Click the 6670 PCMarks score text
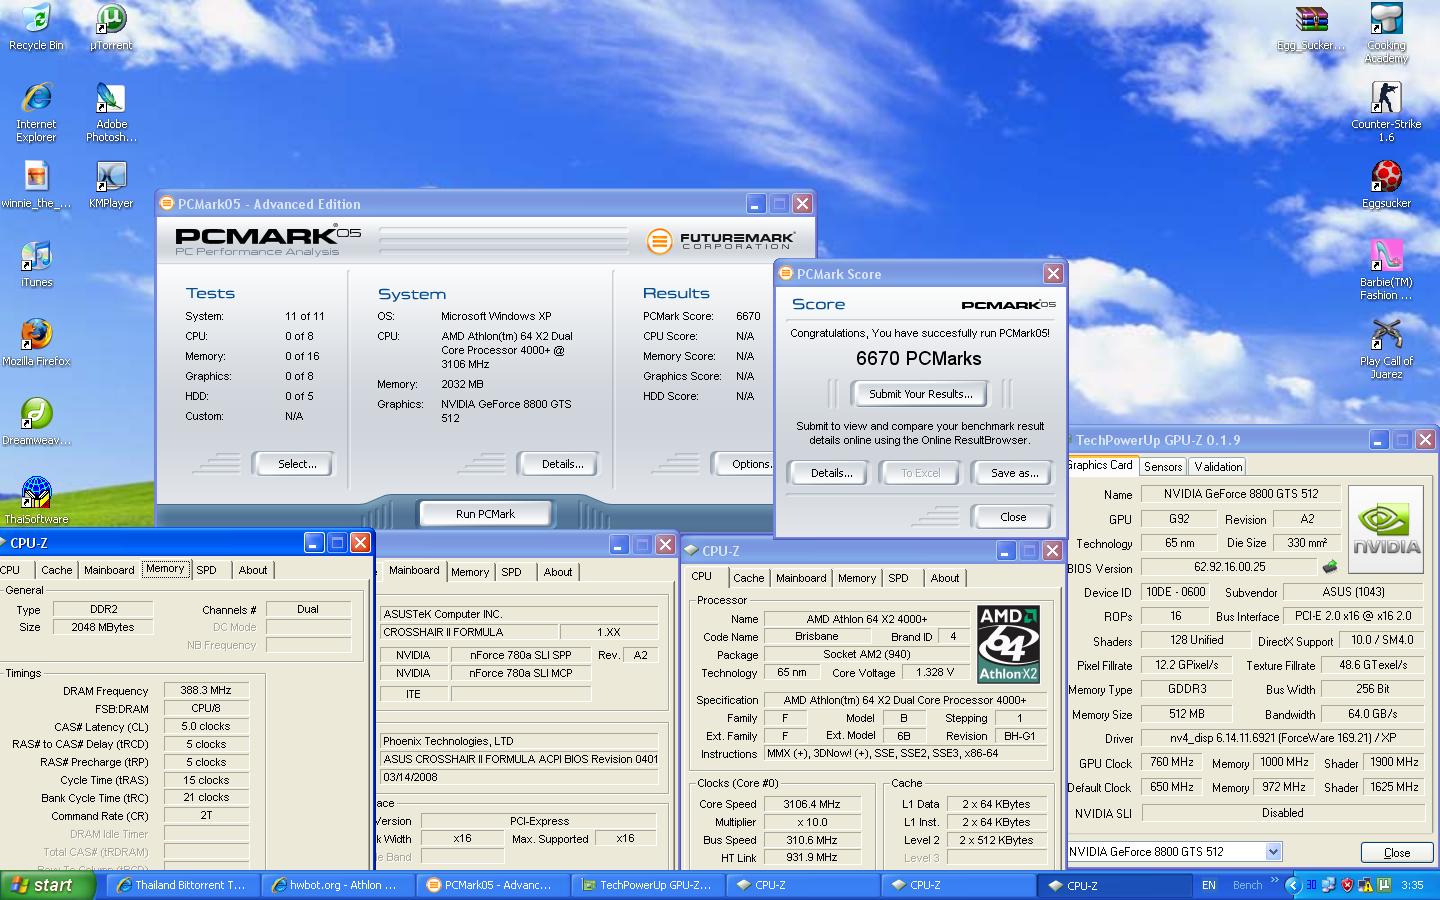1440x900 pixels. click(918, 358)
